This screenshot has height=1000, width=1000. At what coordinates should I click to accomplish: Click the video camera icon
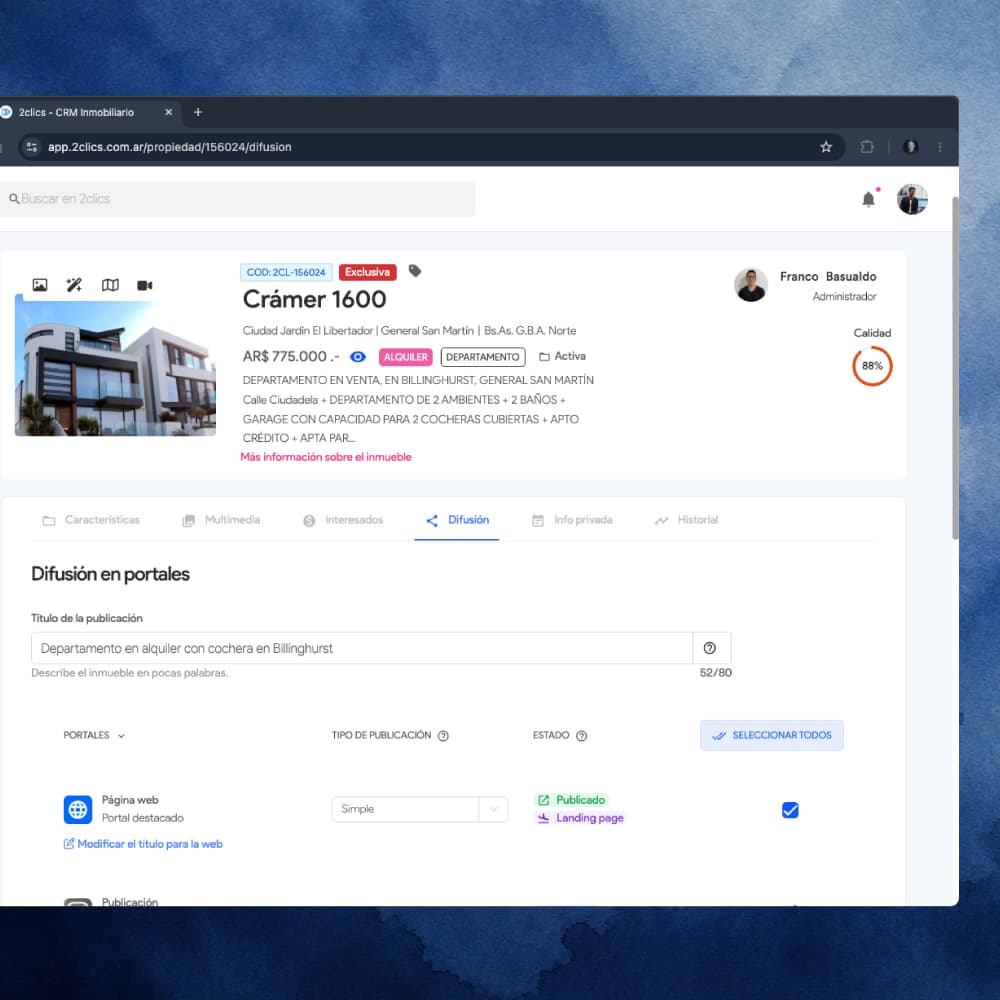coord(145,285)
